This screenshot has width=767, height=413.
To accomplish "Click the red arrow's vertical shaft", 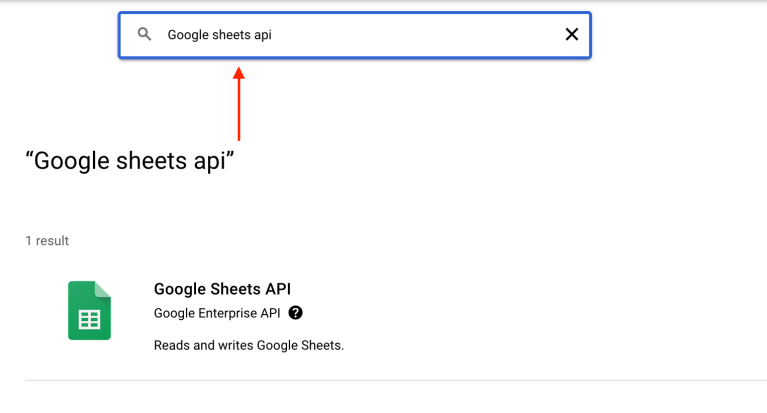I will [238, 110].
